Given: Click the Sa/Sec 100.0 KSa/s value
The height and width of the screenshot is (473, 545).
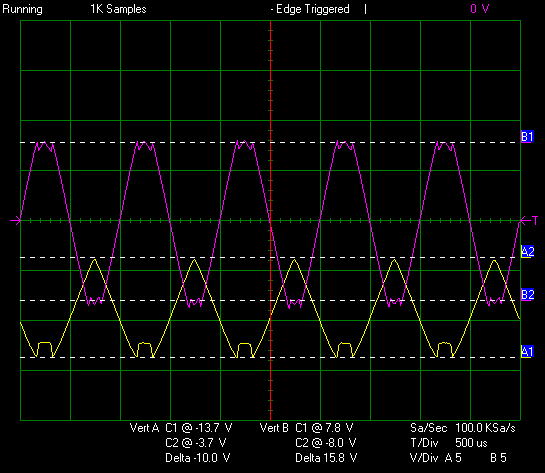Looking at the screenshot, I should (485, 428).
